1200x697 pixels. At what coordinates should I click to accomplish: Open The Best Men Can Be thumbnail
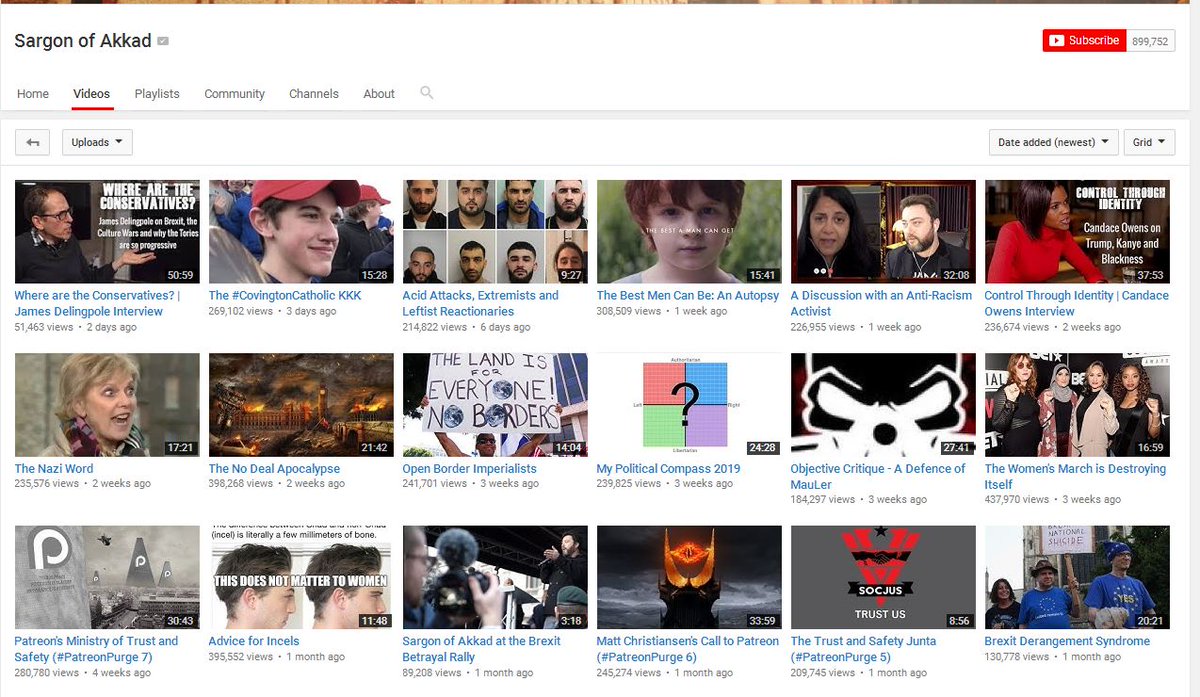[689, 232]
